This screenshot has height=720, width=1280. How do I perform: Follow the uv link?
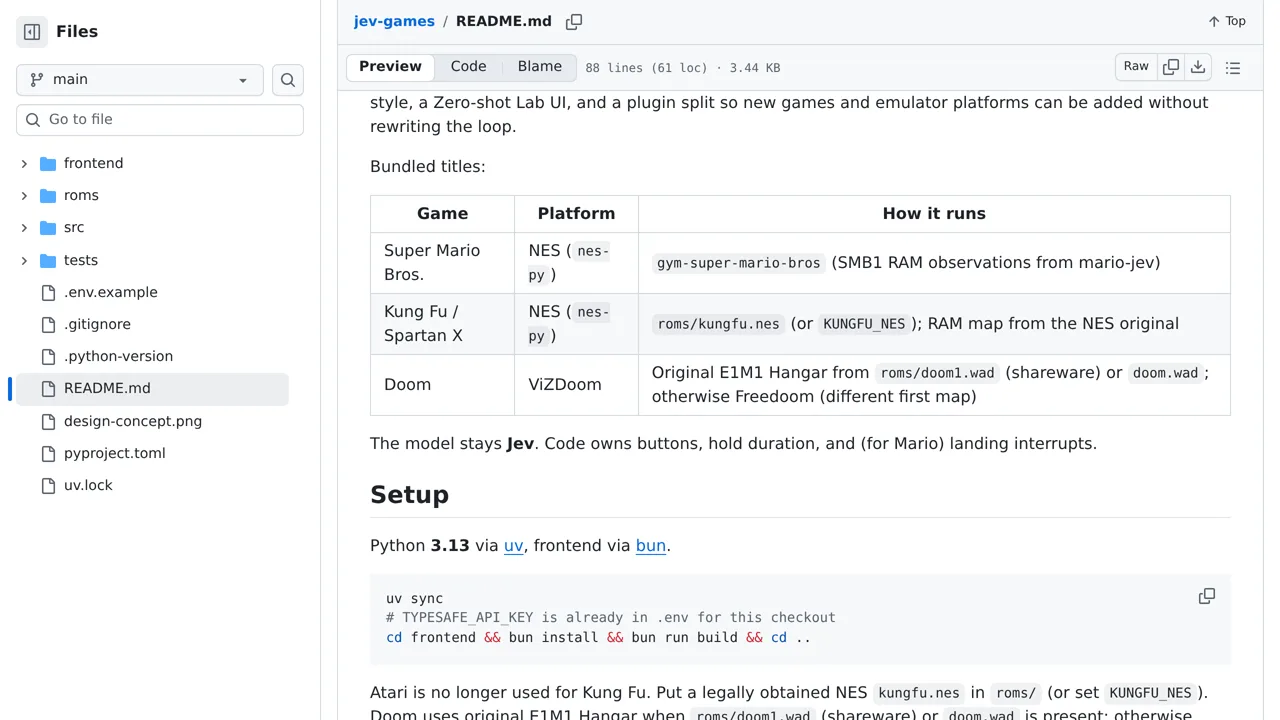pyautogui.click(x=514, y=545)
